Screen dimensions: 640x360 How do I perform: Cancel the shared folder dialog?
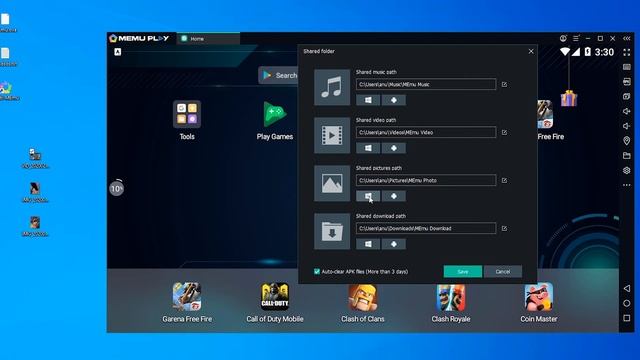[x=502, y=271]
